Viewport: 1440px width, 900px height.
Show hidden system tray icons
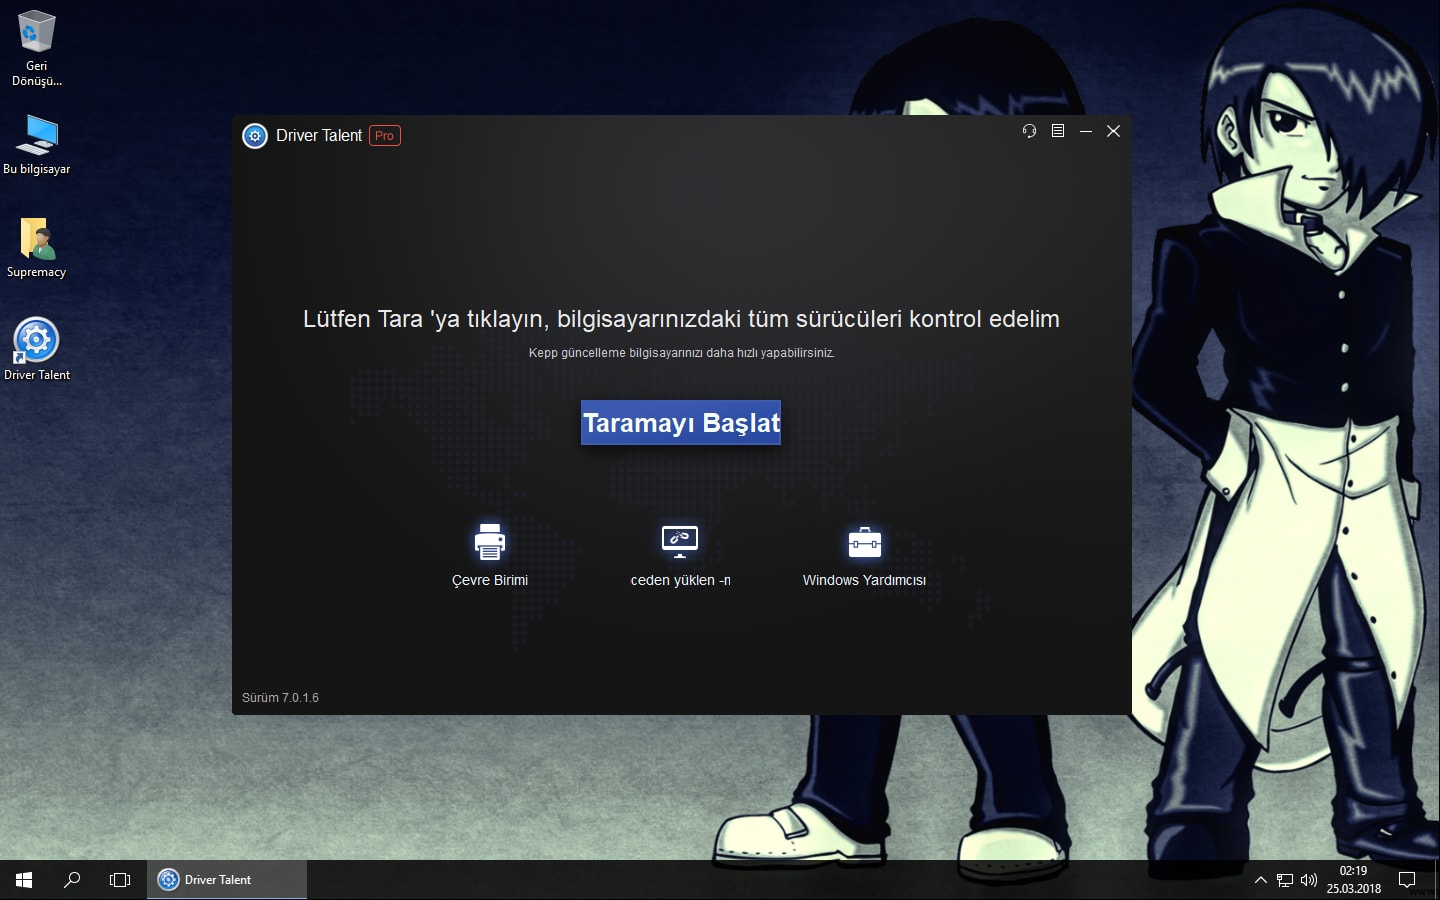click(1260, 880)
